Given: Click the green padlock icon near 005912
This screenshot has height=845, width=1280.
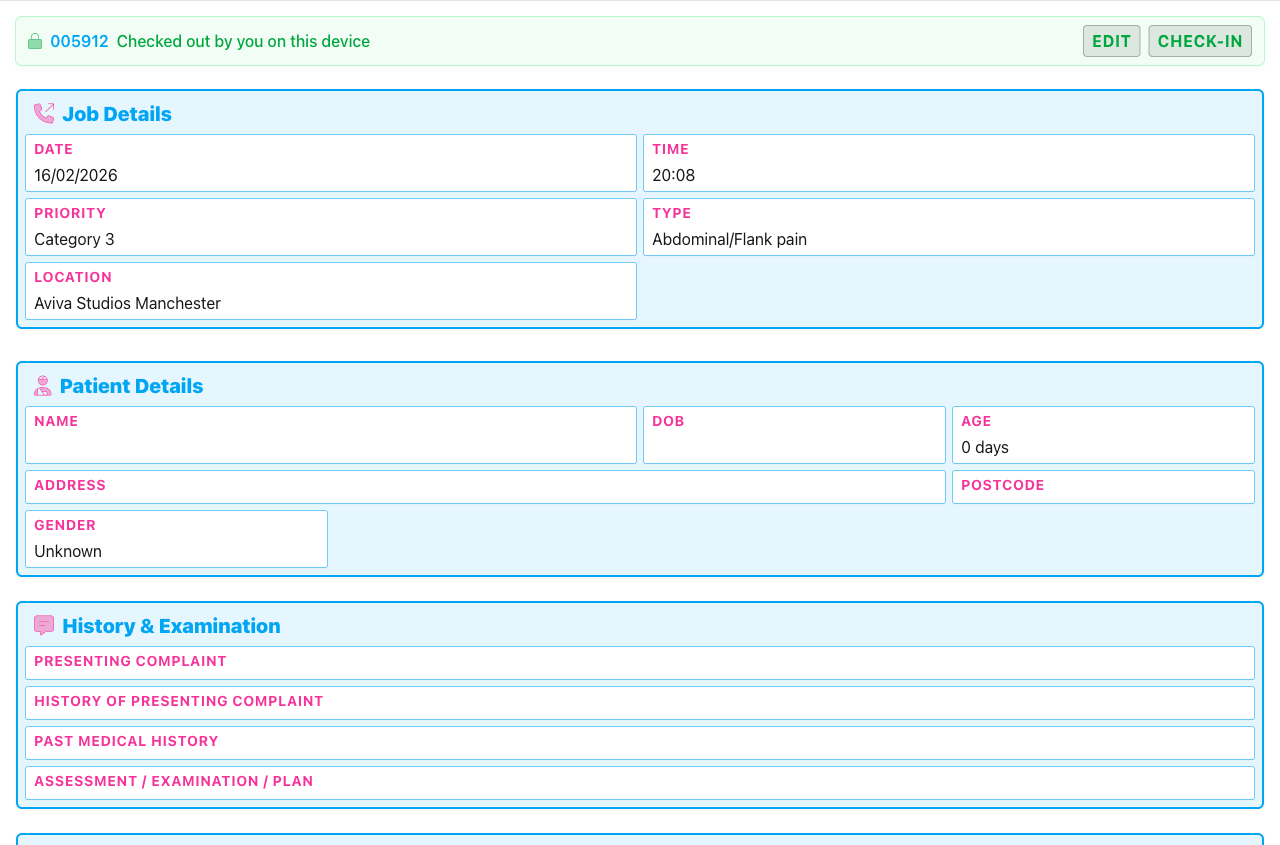Looking at the screenshot, I should coord(35,41).
